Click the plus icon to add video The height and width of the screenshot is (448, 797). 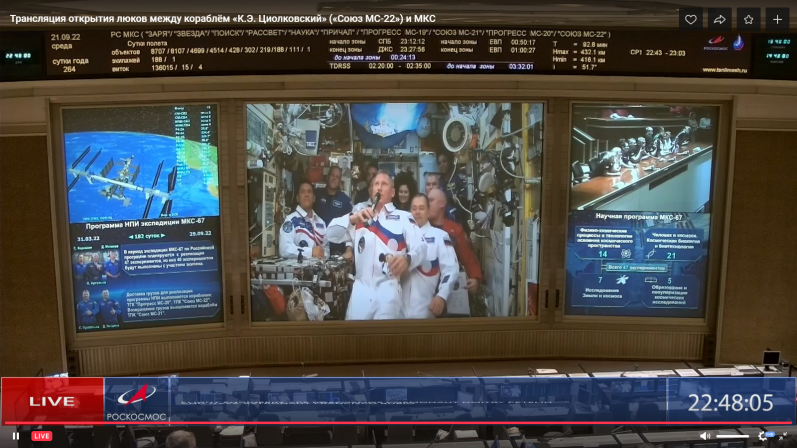click(x=777, y=19)
